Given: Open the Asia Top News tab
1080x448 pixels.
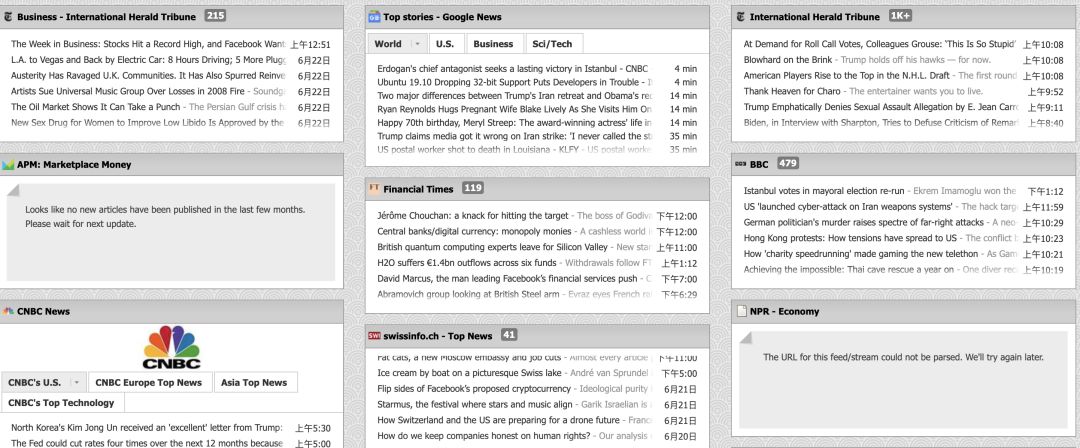Looking at the screenshot, I should coord(254,383).
